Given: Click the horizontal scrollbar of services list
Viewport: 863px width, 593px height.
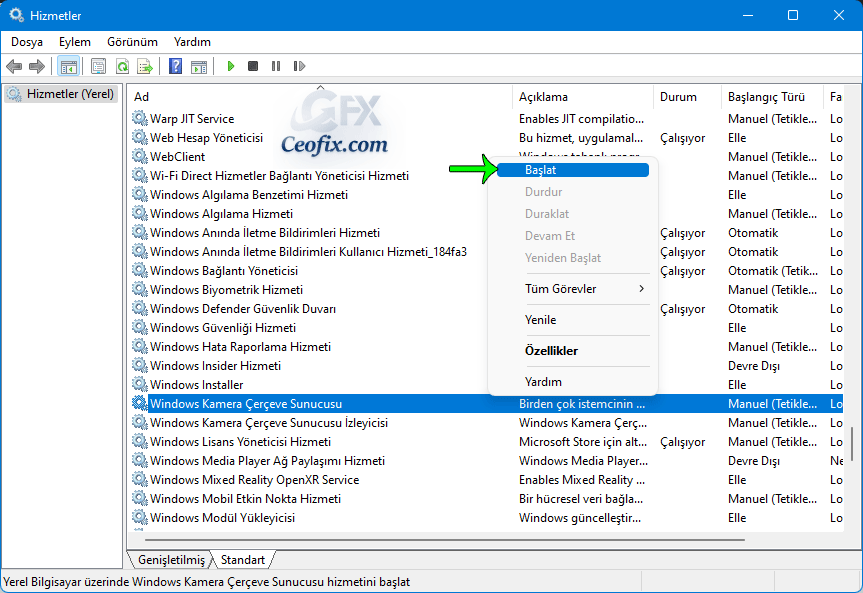Looking at the screenshot, I should pyautogui.click(x=444, y=540).
